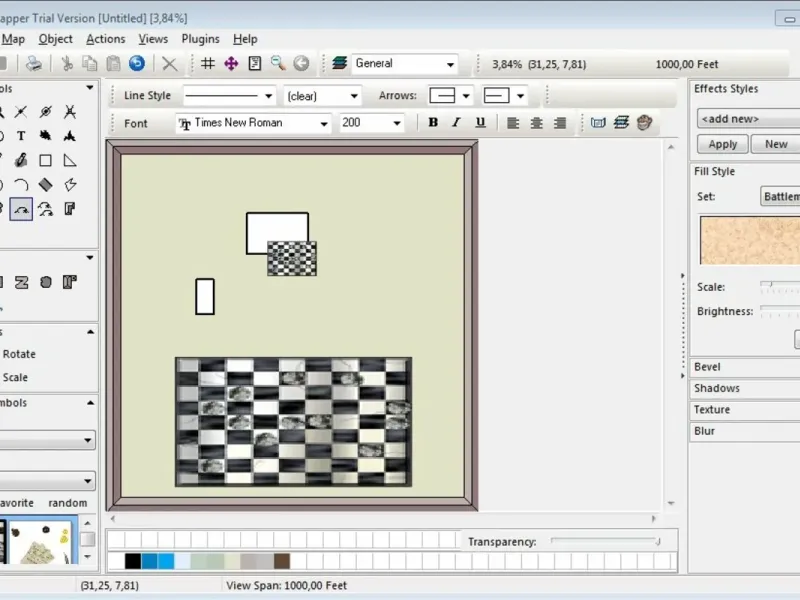Select the Z-shaped corridor tool
The height and width of the screenshot is (600, 800).
21,282
